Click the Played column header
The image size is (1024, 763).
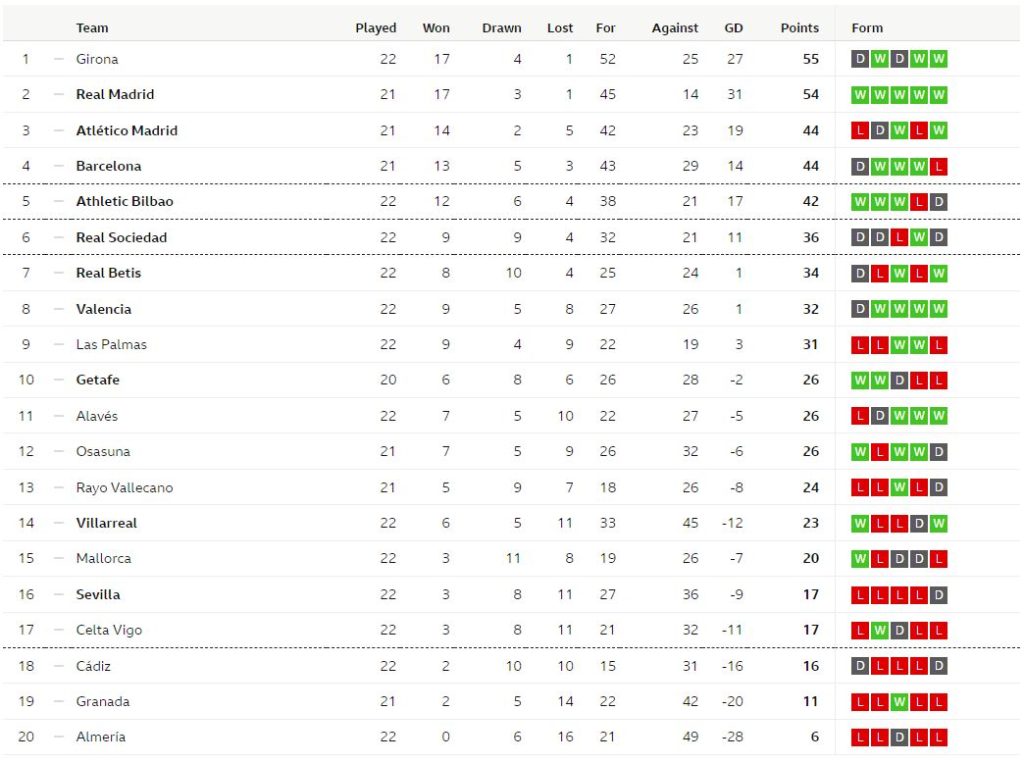tap(376, 28)
